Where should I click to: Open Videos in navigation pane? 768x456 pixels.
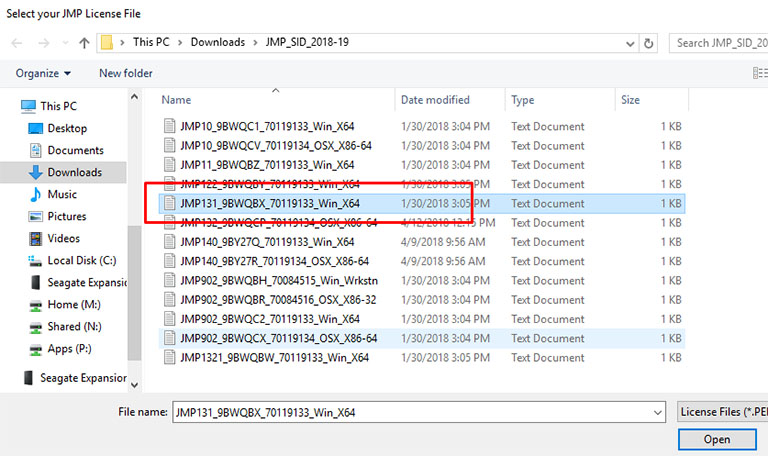pyautogui.click(x=54, y=239)
